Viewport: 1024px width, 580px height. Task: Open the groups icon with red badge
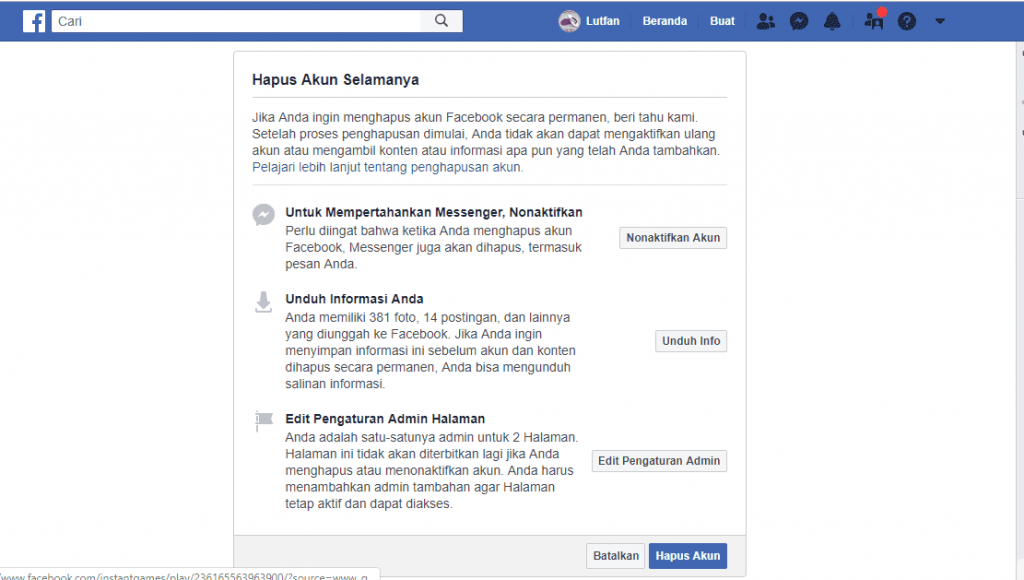[x=874, y=20]
